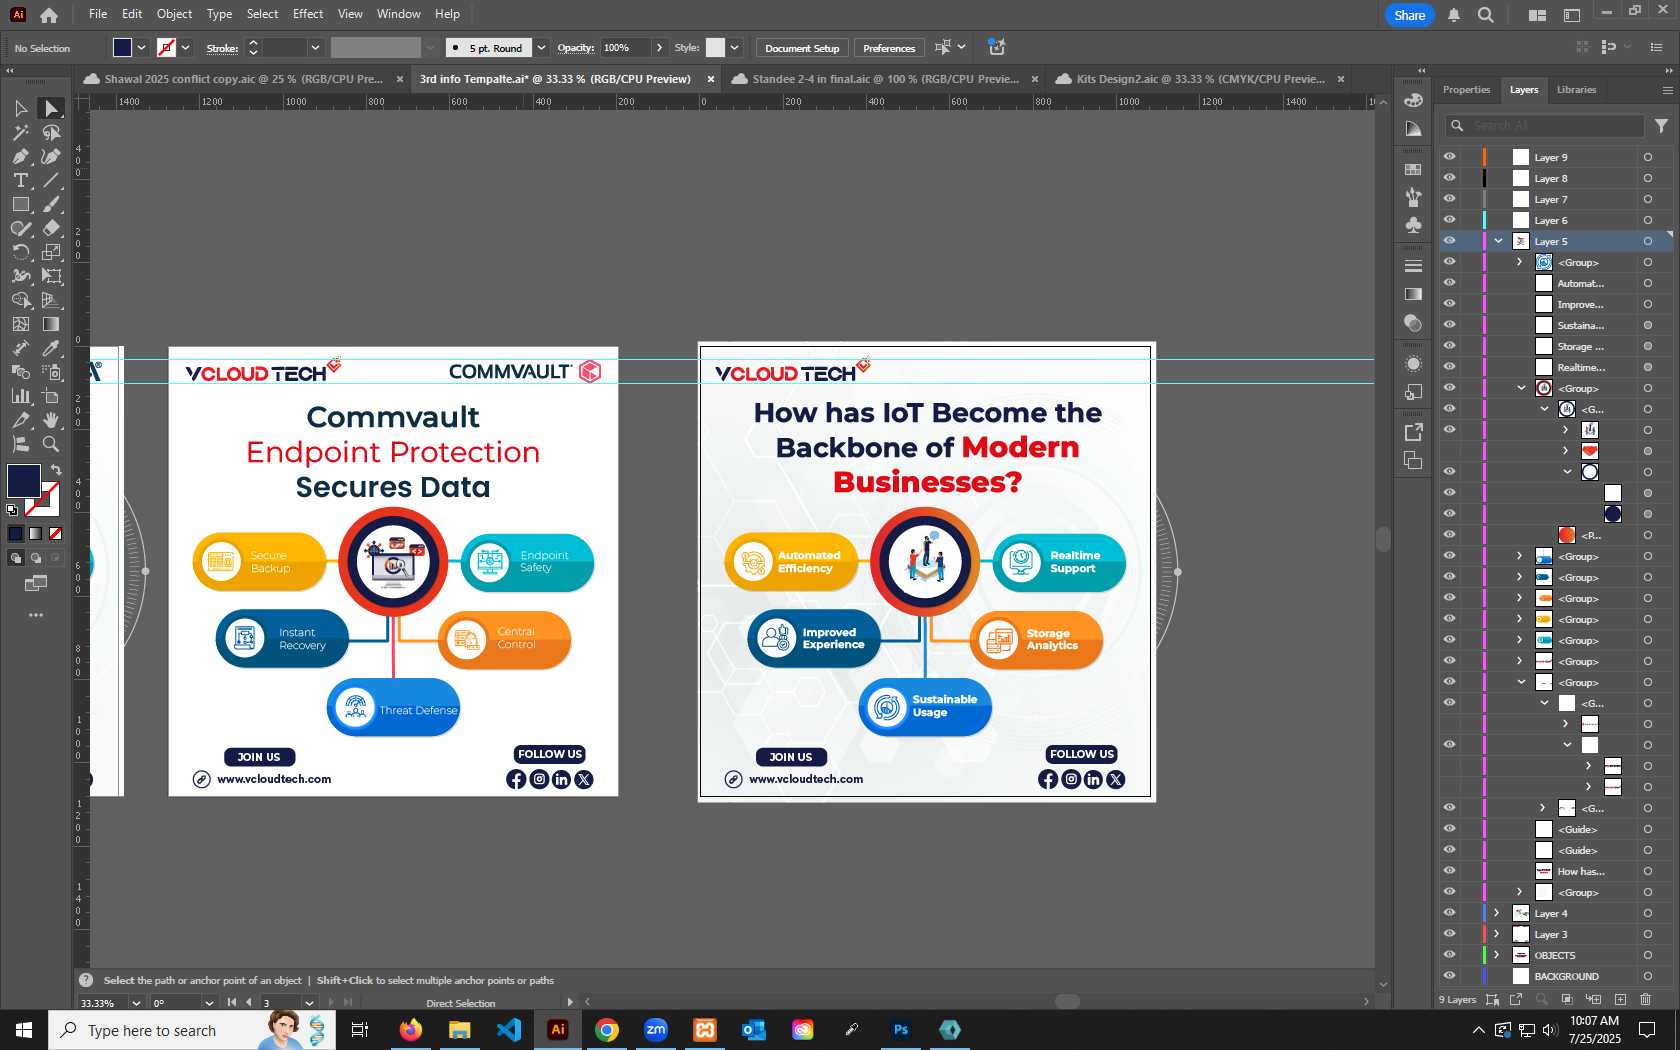Open Style dropdown arrow

[x=734, y=47]
